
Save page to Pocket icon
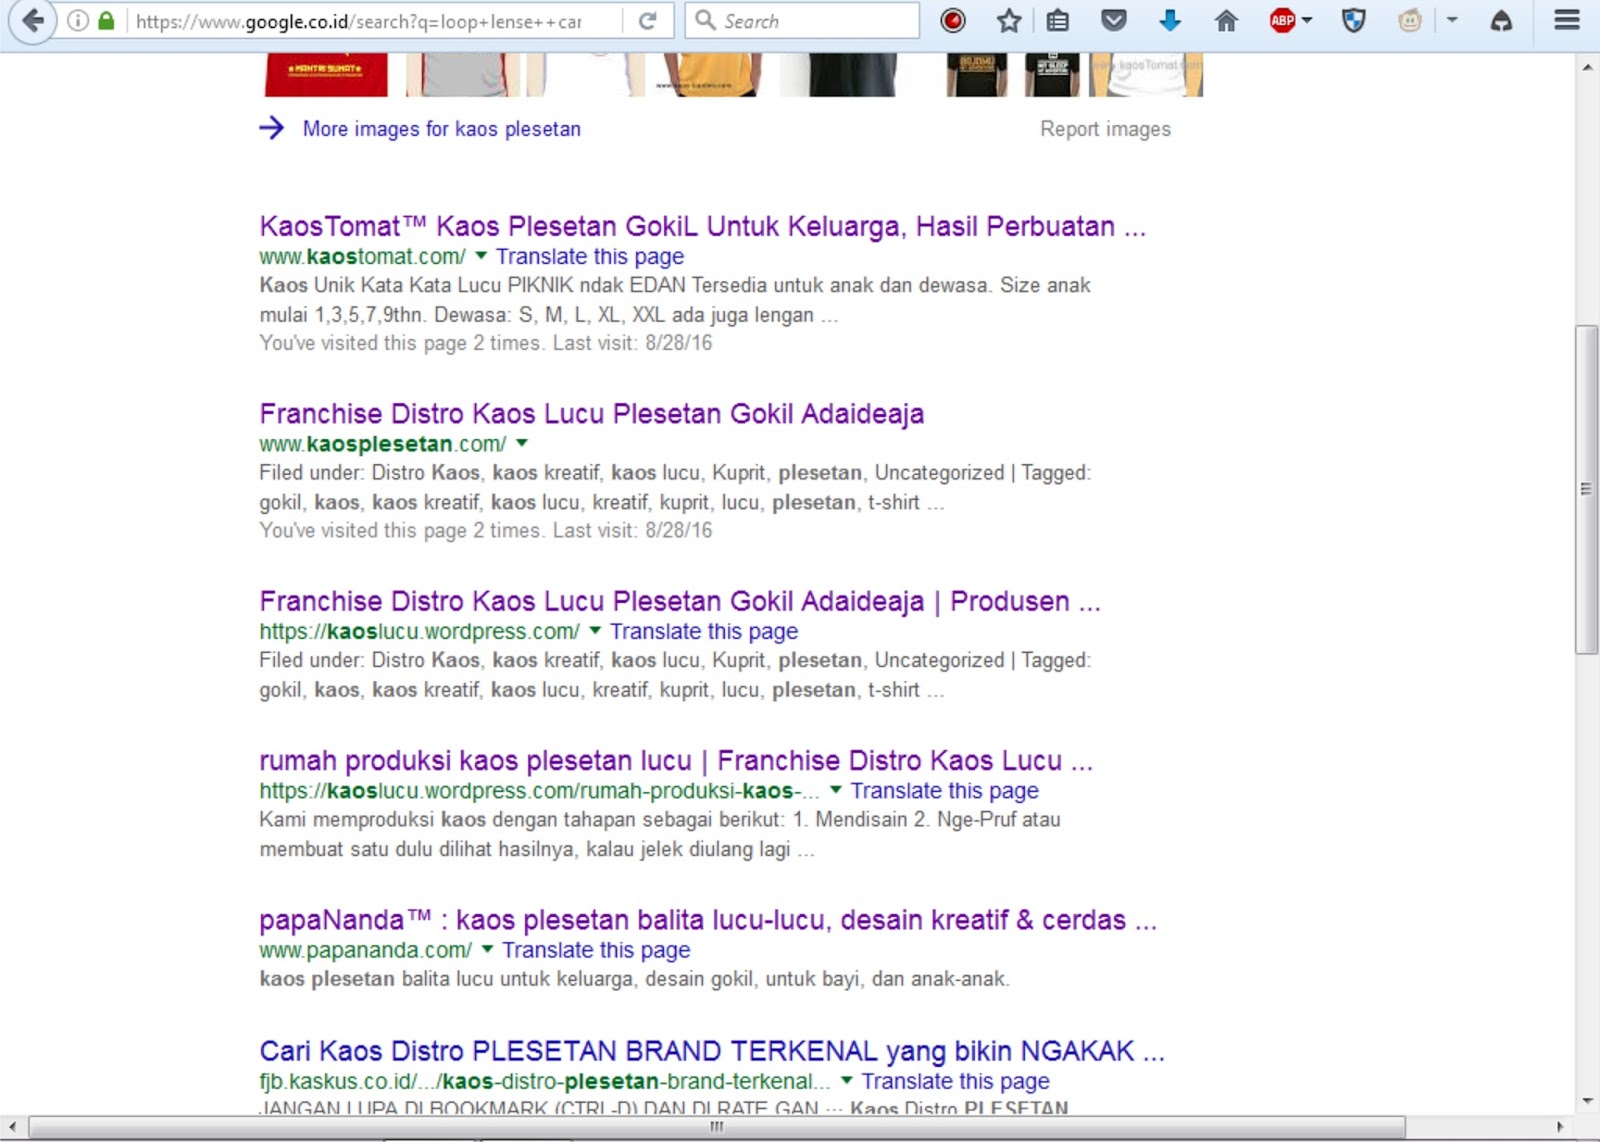click(x=1113, y=20)
